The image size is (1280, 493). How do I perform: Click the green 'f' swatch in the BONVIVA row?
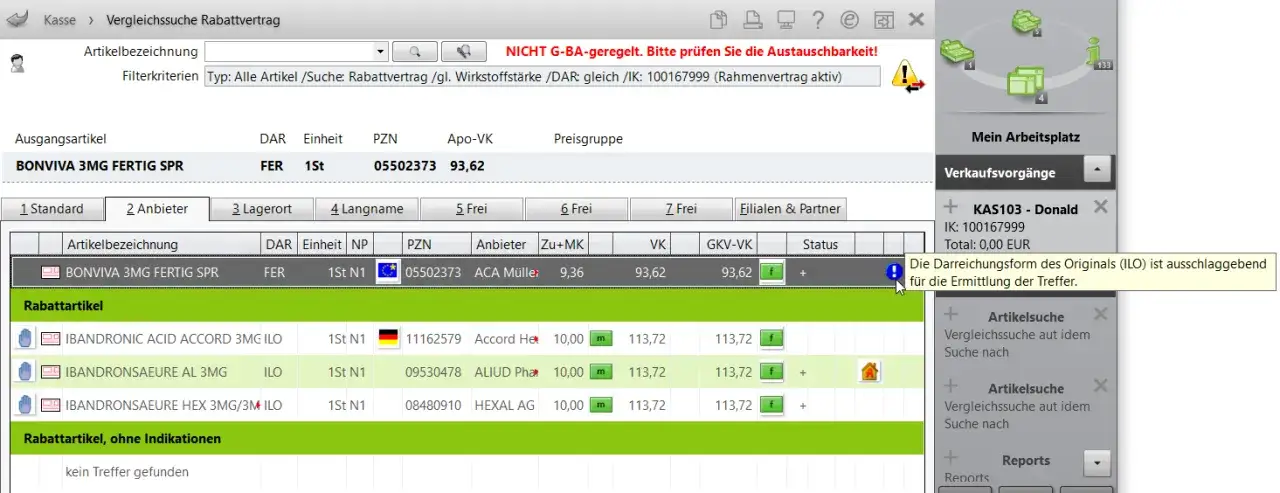(x=771, y=272)
